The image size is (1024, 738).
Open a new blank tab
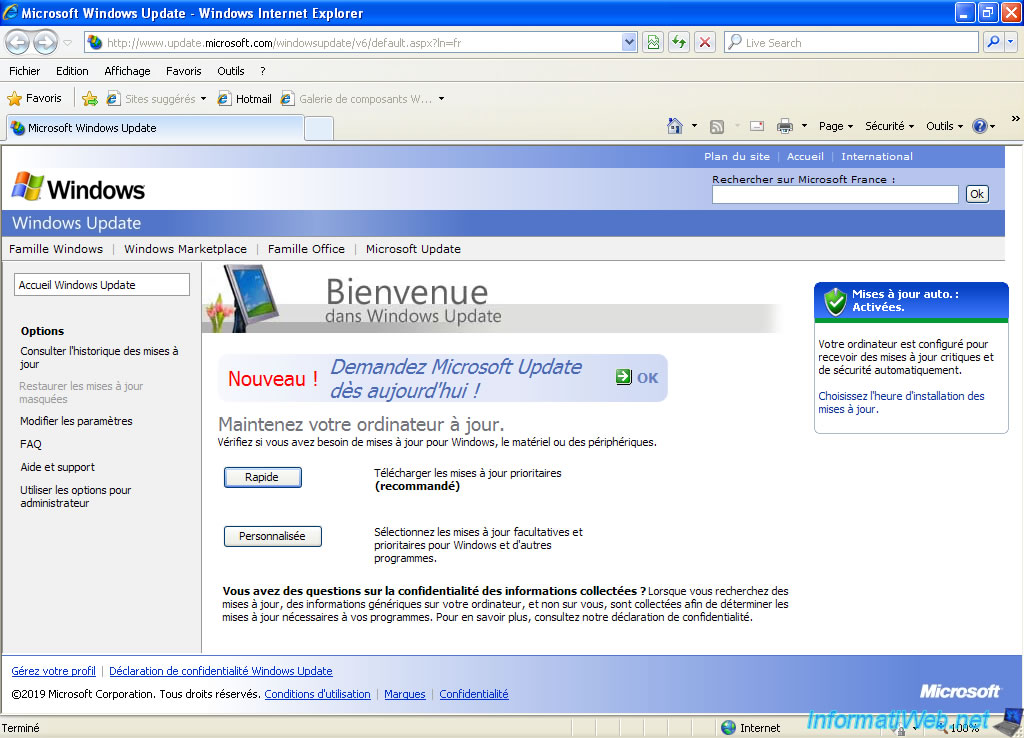[x=319, y=128]
